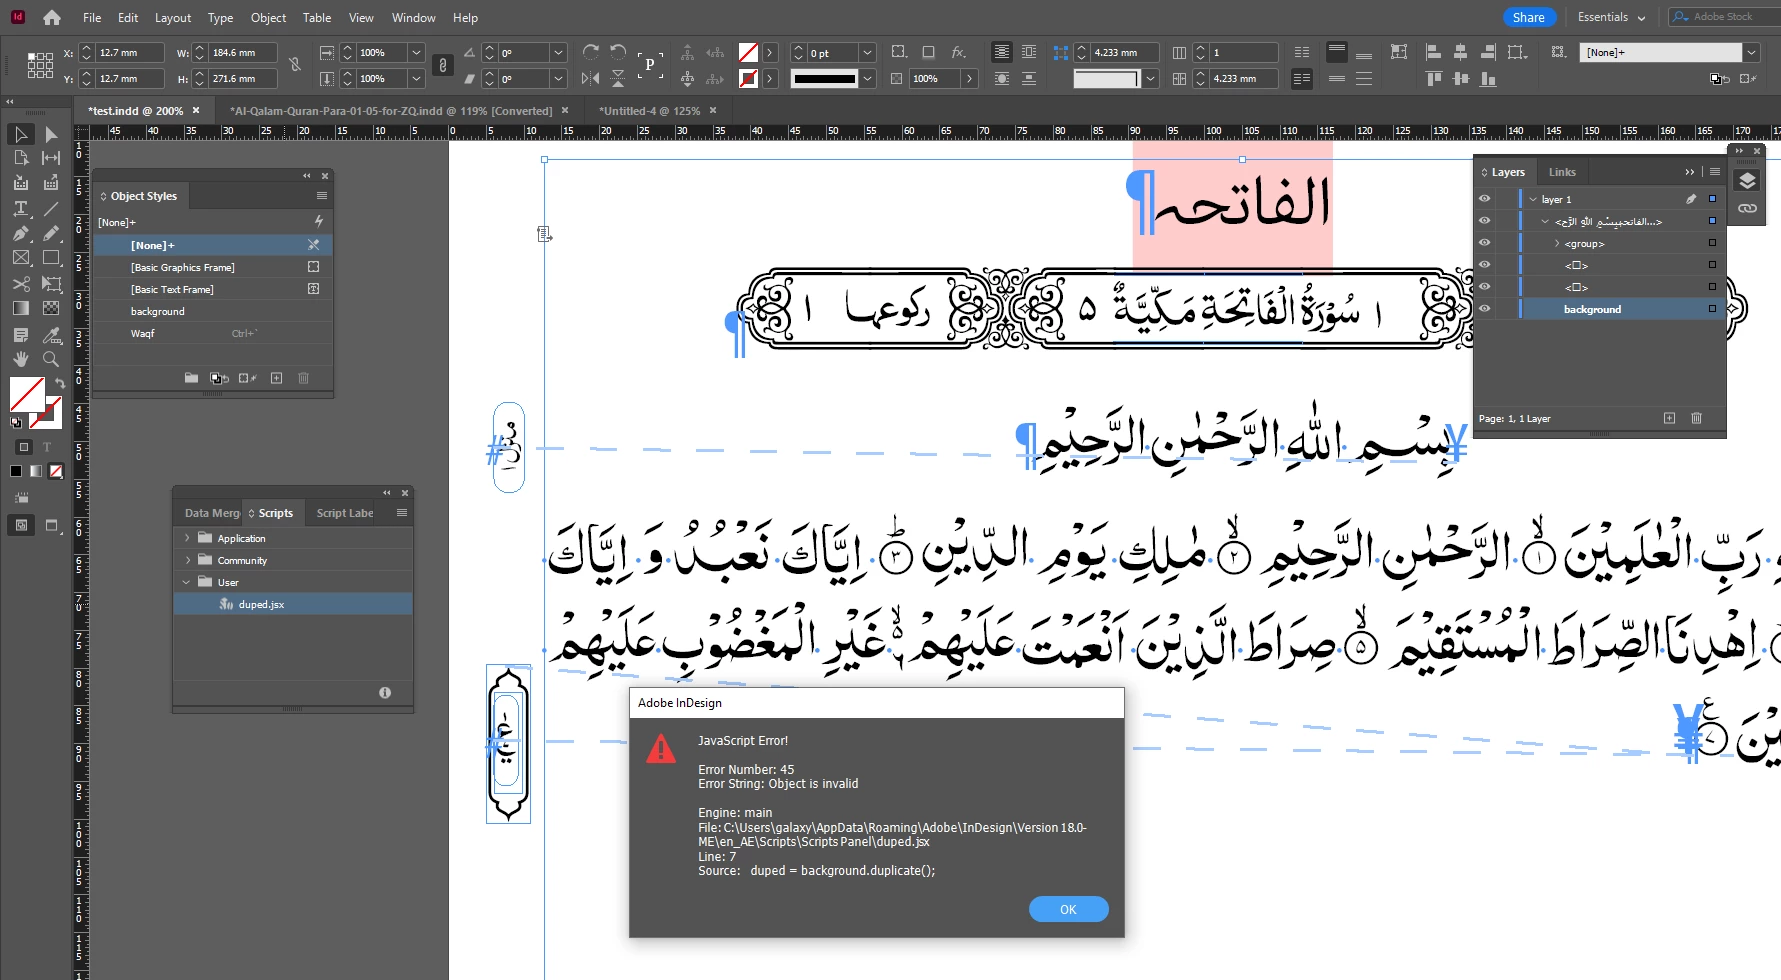The width and height of the screenshot is (1781, 980).
Task: Select the Apply Color black swatch
Action: click(16, 471)
